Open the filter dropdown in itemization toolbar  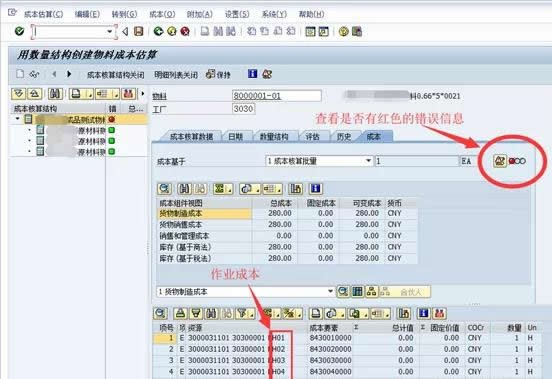(251, 314)
